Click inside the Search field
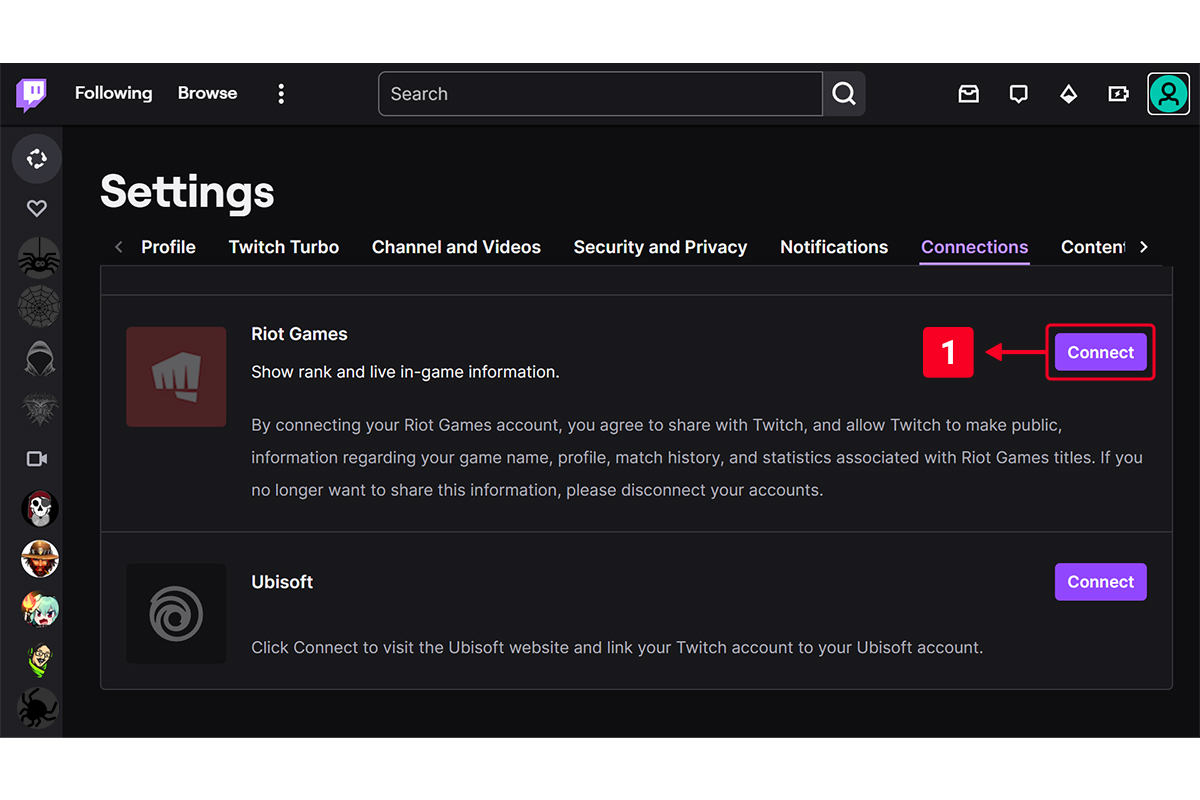Image resolution: width=1200 pixels, height=800 pixels. click(x=600, y=93)
